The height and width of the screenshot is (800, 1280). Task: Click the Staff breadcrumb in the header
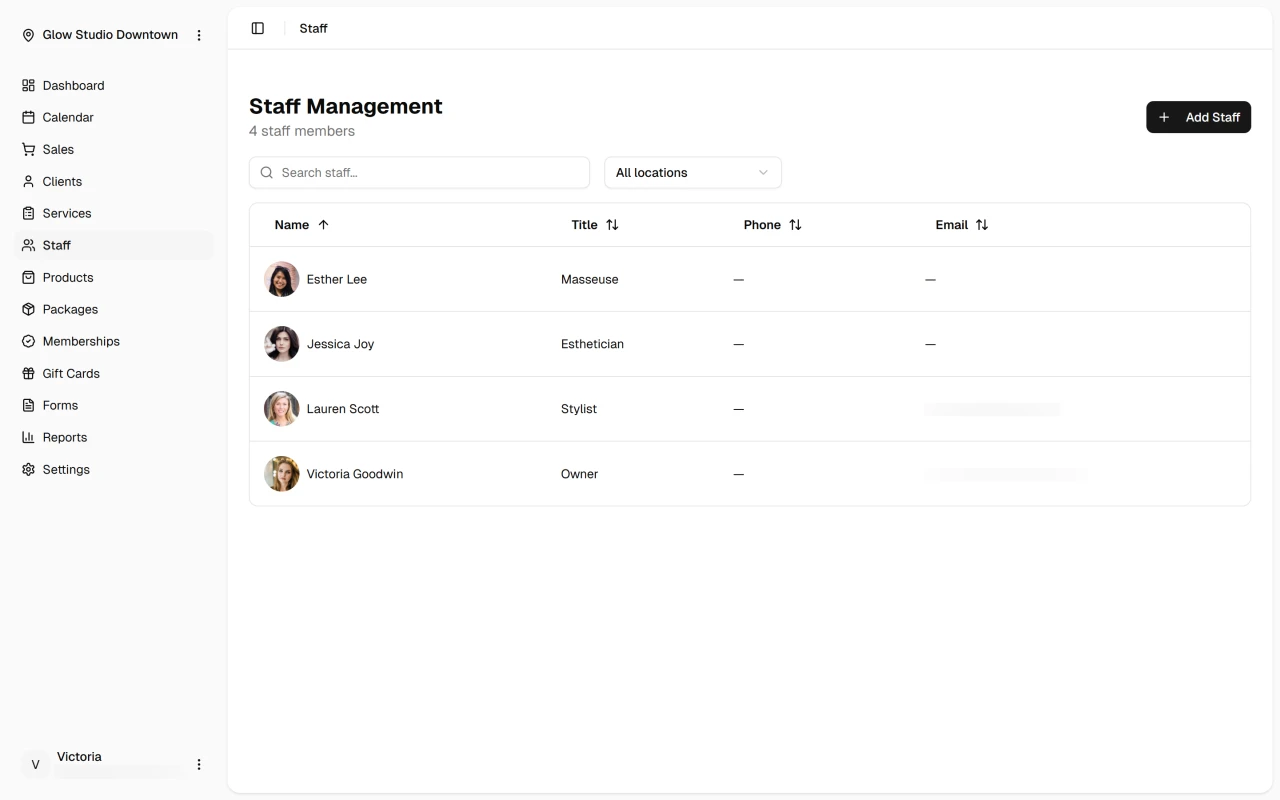[x=313, y=28]
